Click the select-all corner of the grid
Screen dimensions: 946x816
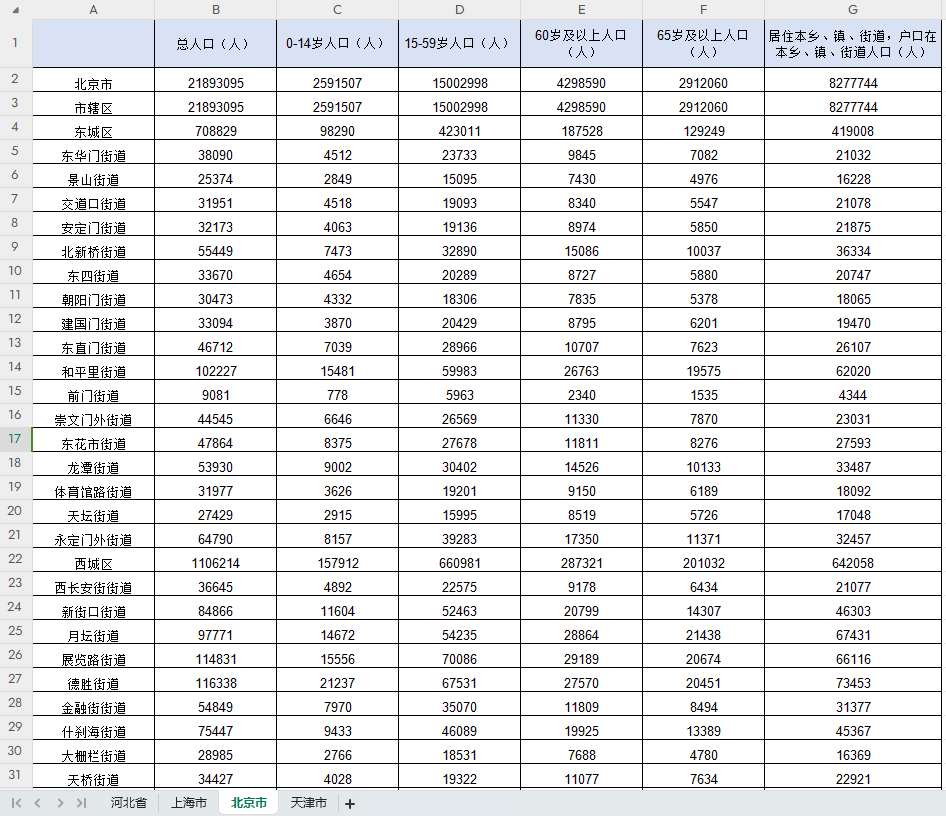pos(16,9)
